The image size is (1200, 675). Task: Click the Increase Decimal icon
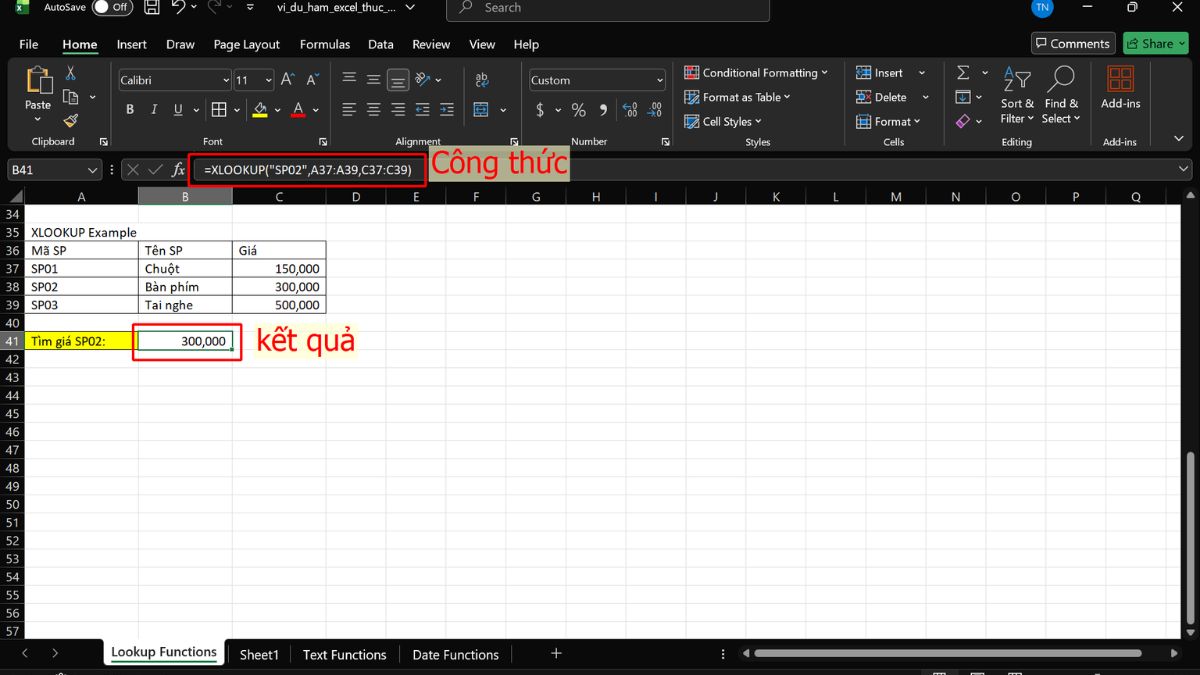click(x=629, y=110)
